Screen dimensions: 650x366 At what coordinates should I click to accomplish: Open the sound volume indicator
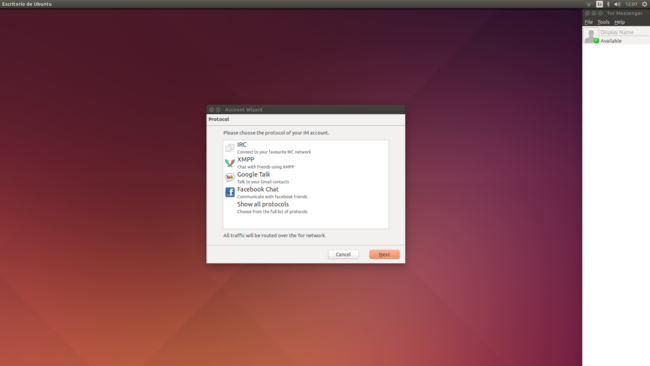[x=617, y=4]
